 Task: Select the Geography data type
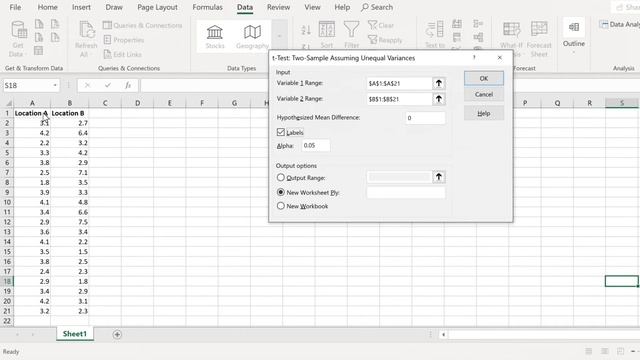[252, 37]
